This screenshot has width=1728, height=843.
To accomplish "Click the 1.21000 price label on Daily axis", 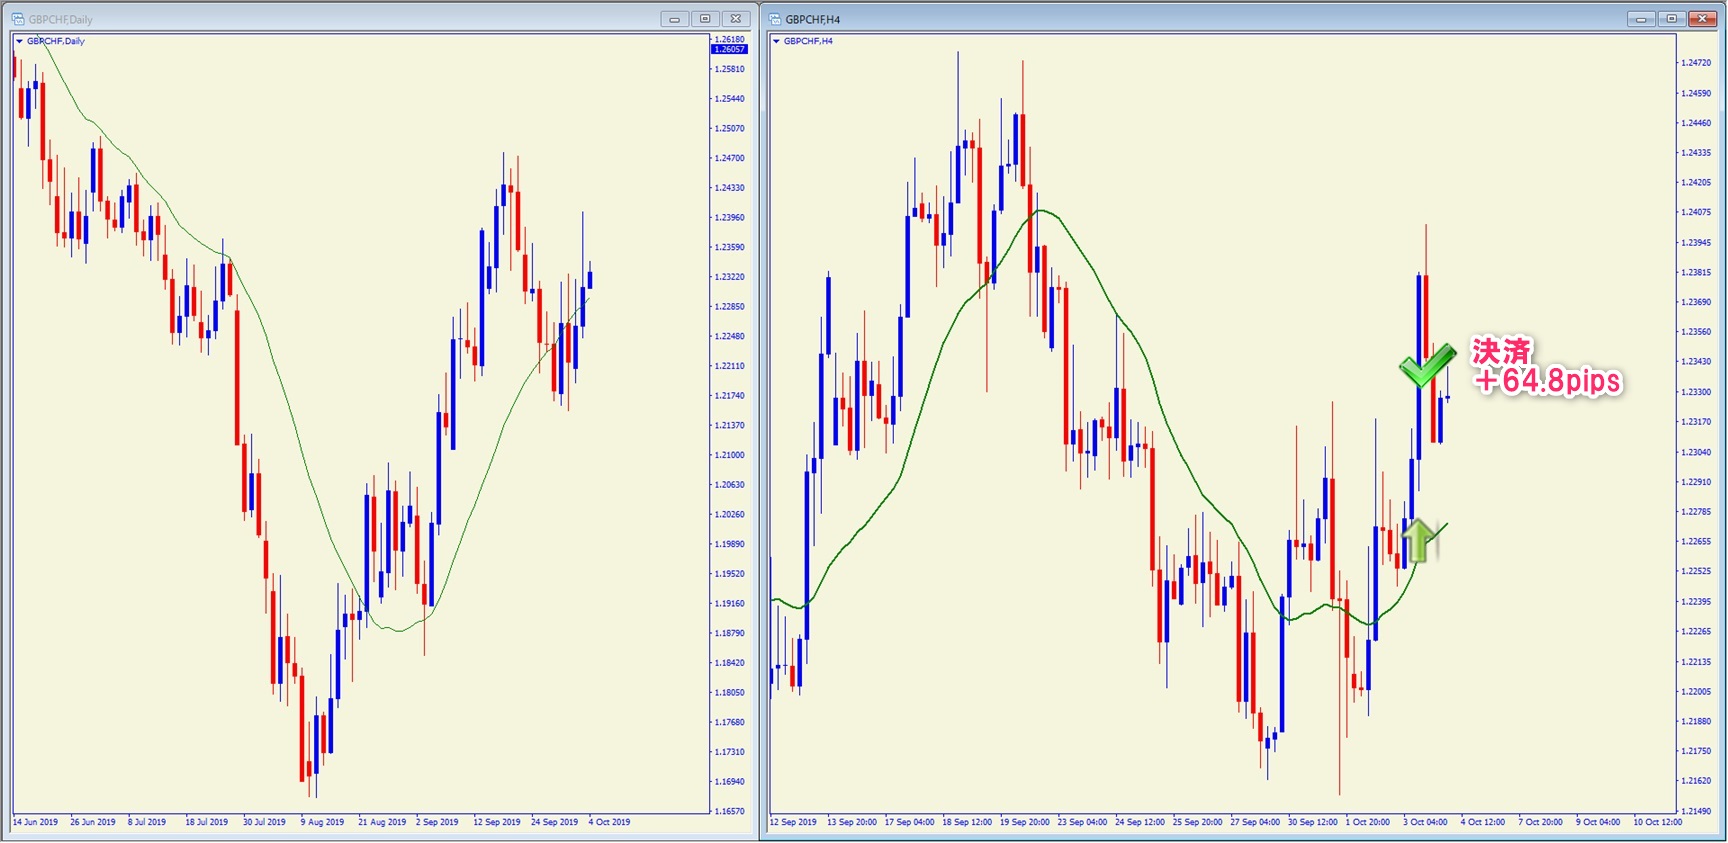I will coord(730,455).
